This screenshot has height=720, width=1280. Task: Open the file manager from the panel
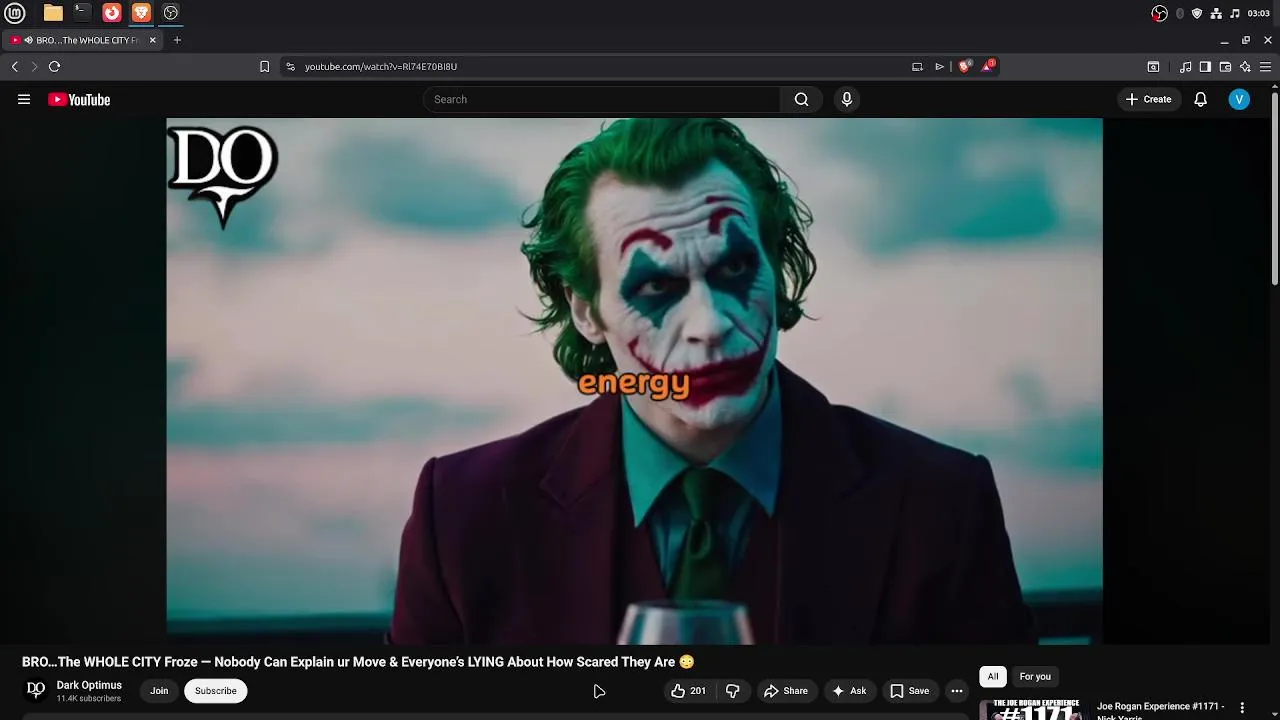[x=53, y=13]
